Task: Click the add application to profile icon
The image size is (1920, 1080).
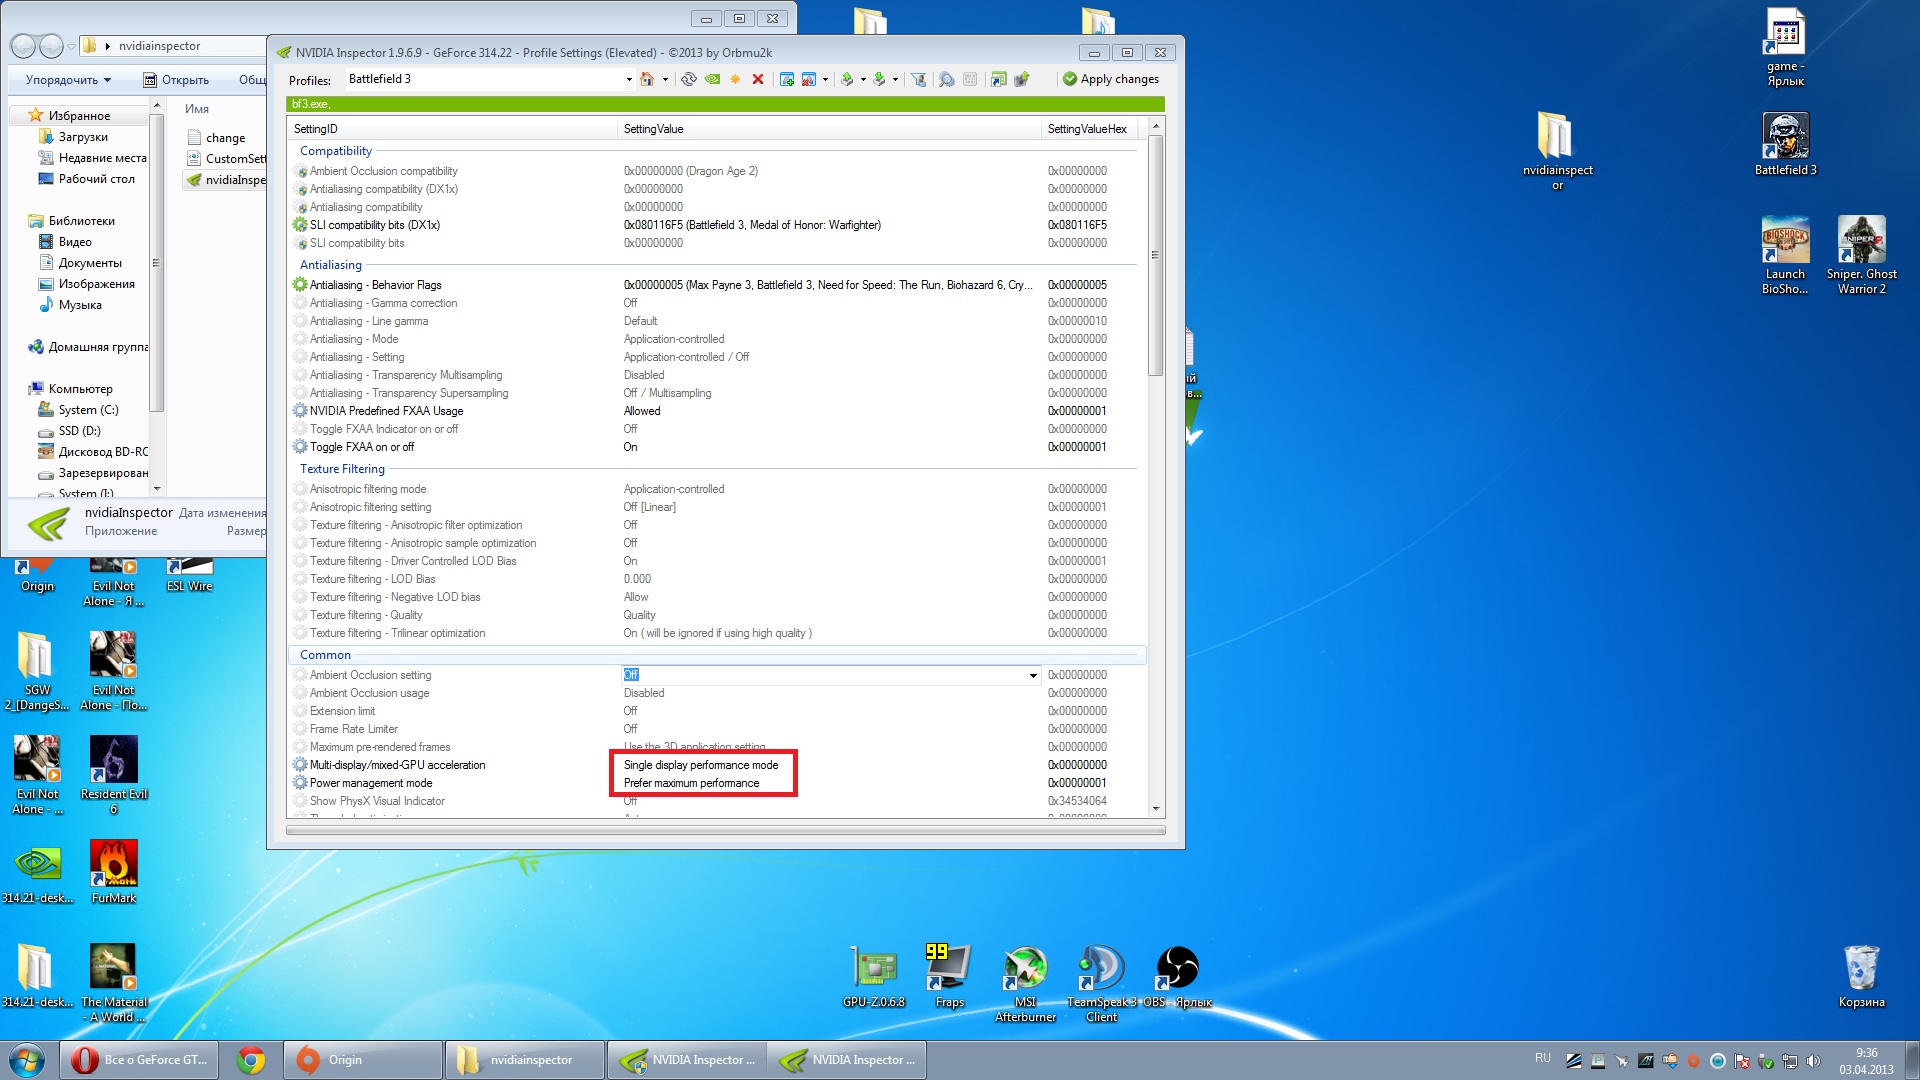Action: pyautogui.click(x=787, y=79)
